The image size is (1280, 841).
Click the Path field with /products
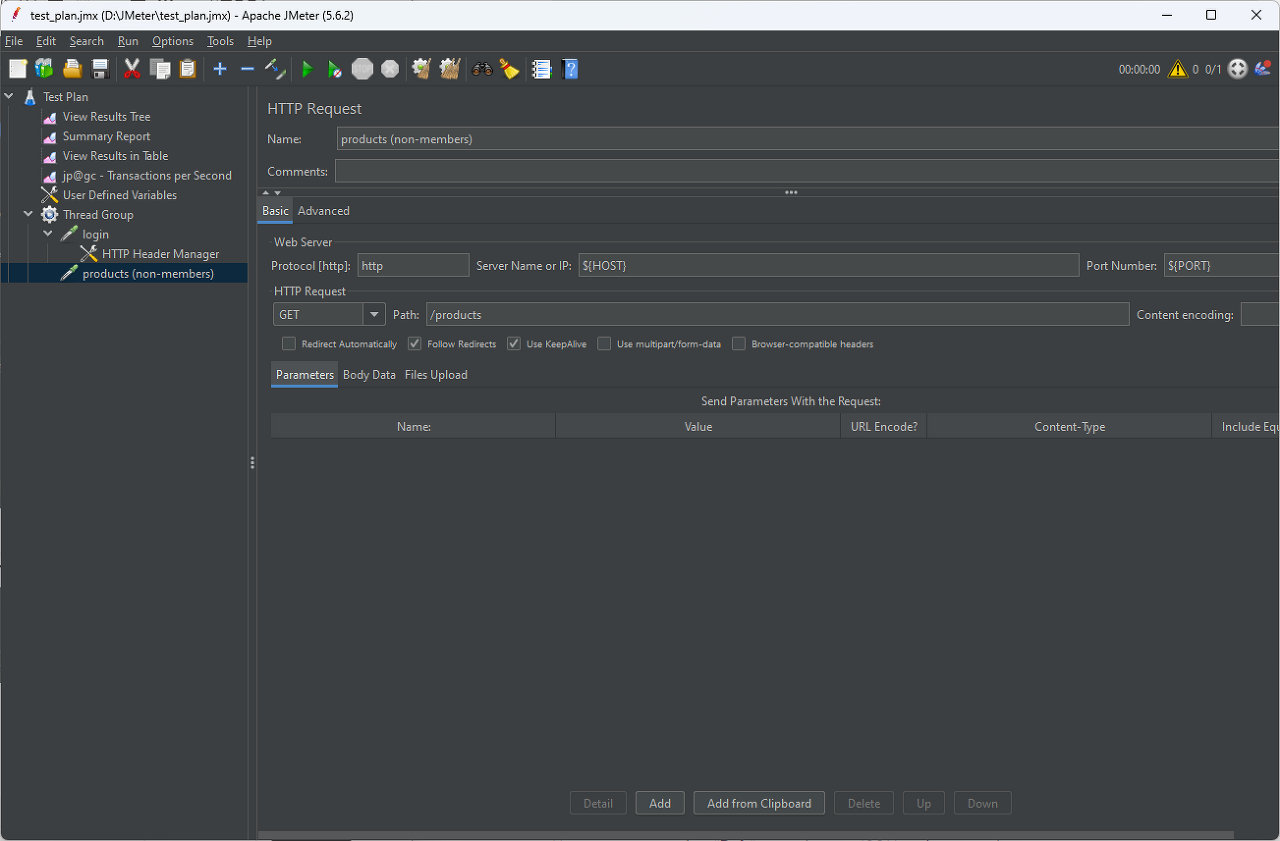click(x=777, y=314)
